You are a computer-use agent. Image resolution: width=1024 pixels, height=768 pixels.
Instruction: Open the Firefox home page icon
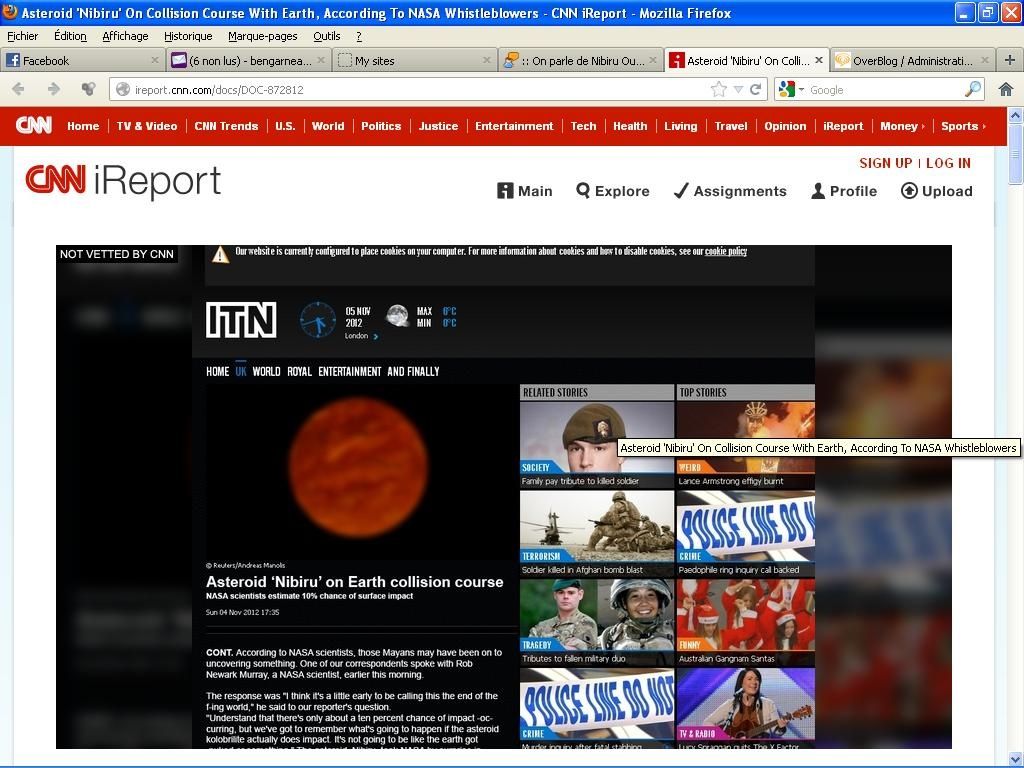(1006, 89)
